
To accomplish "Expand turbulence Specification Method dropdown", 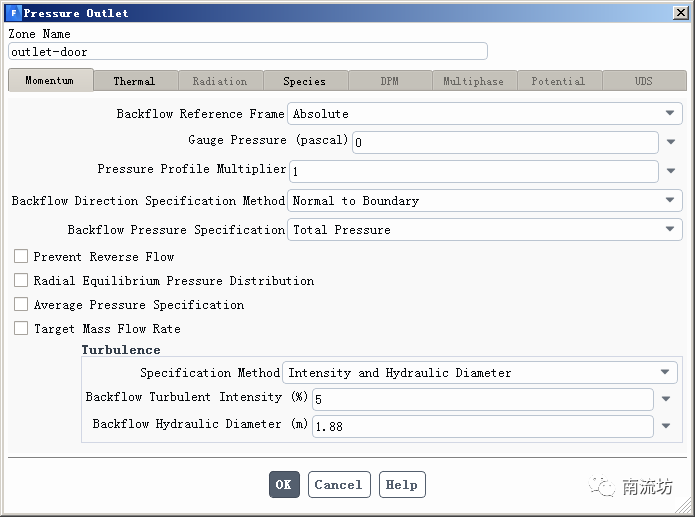I will pos(665,373).
